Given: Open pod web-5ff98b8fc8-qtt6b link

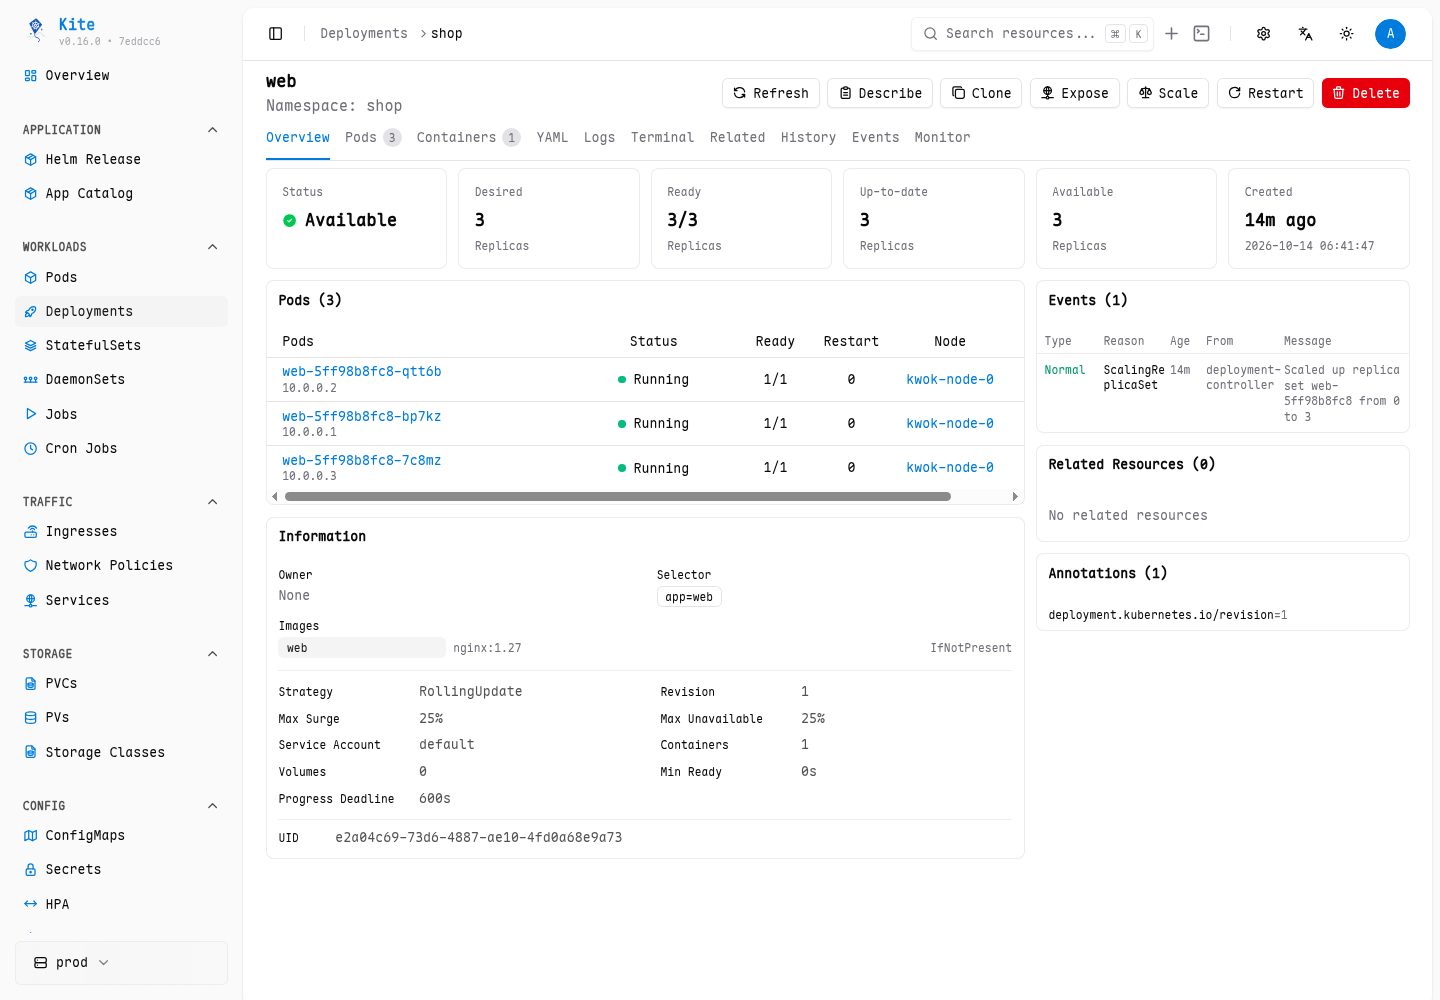Looking at the screenshot, I should point(361,372).
